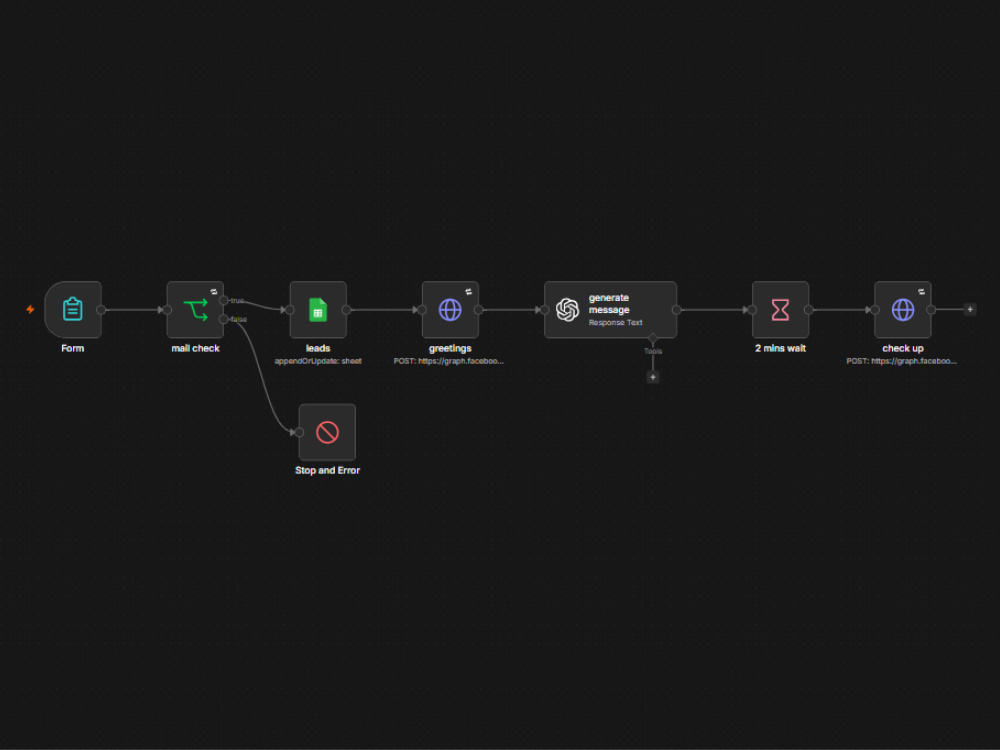This screenshot has height=750, width=1000.
Task: Click the "greetings" node label
Action: tap(450, 348)
